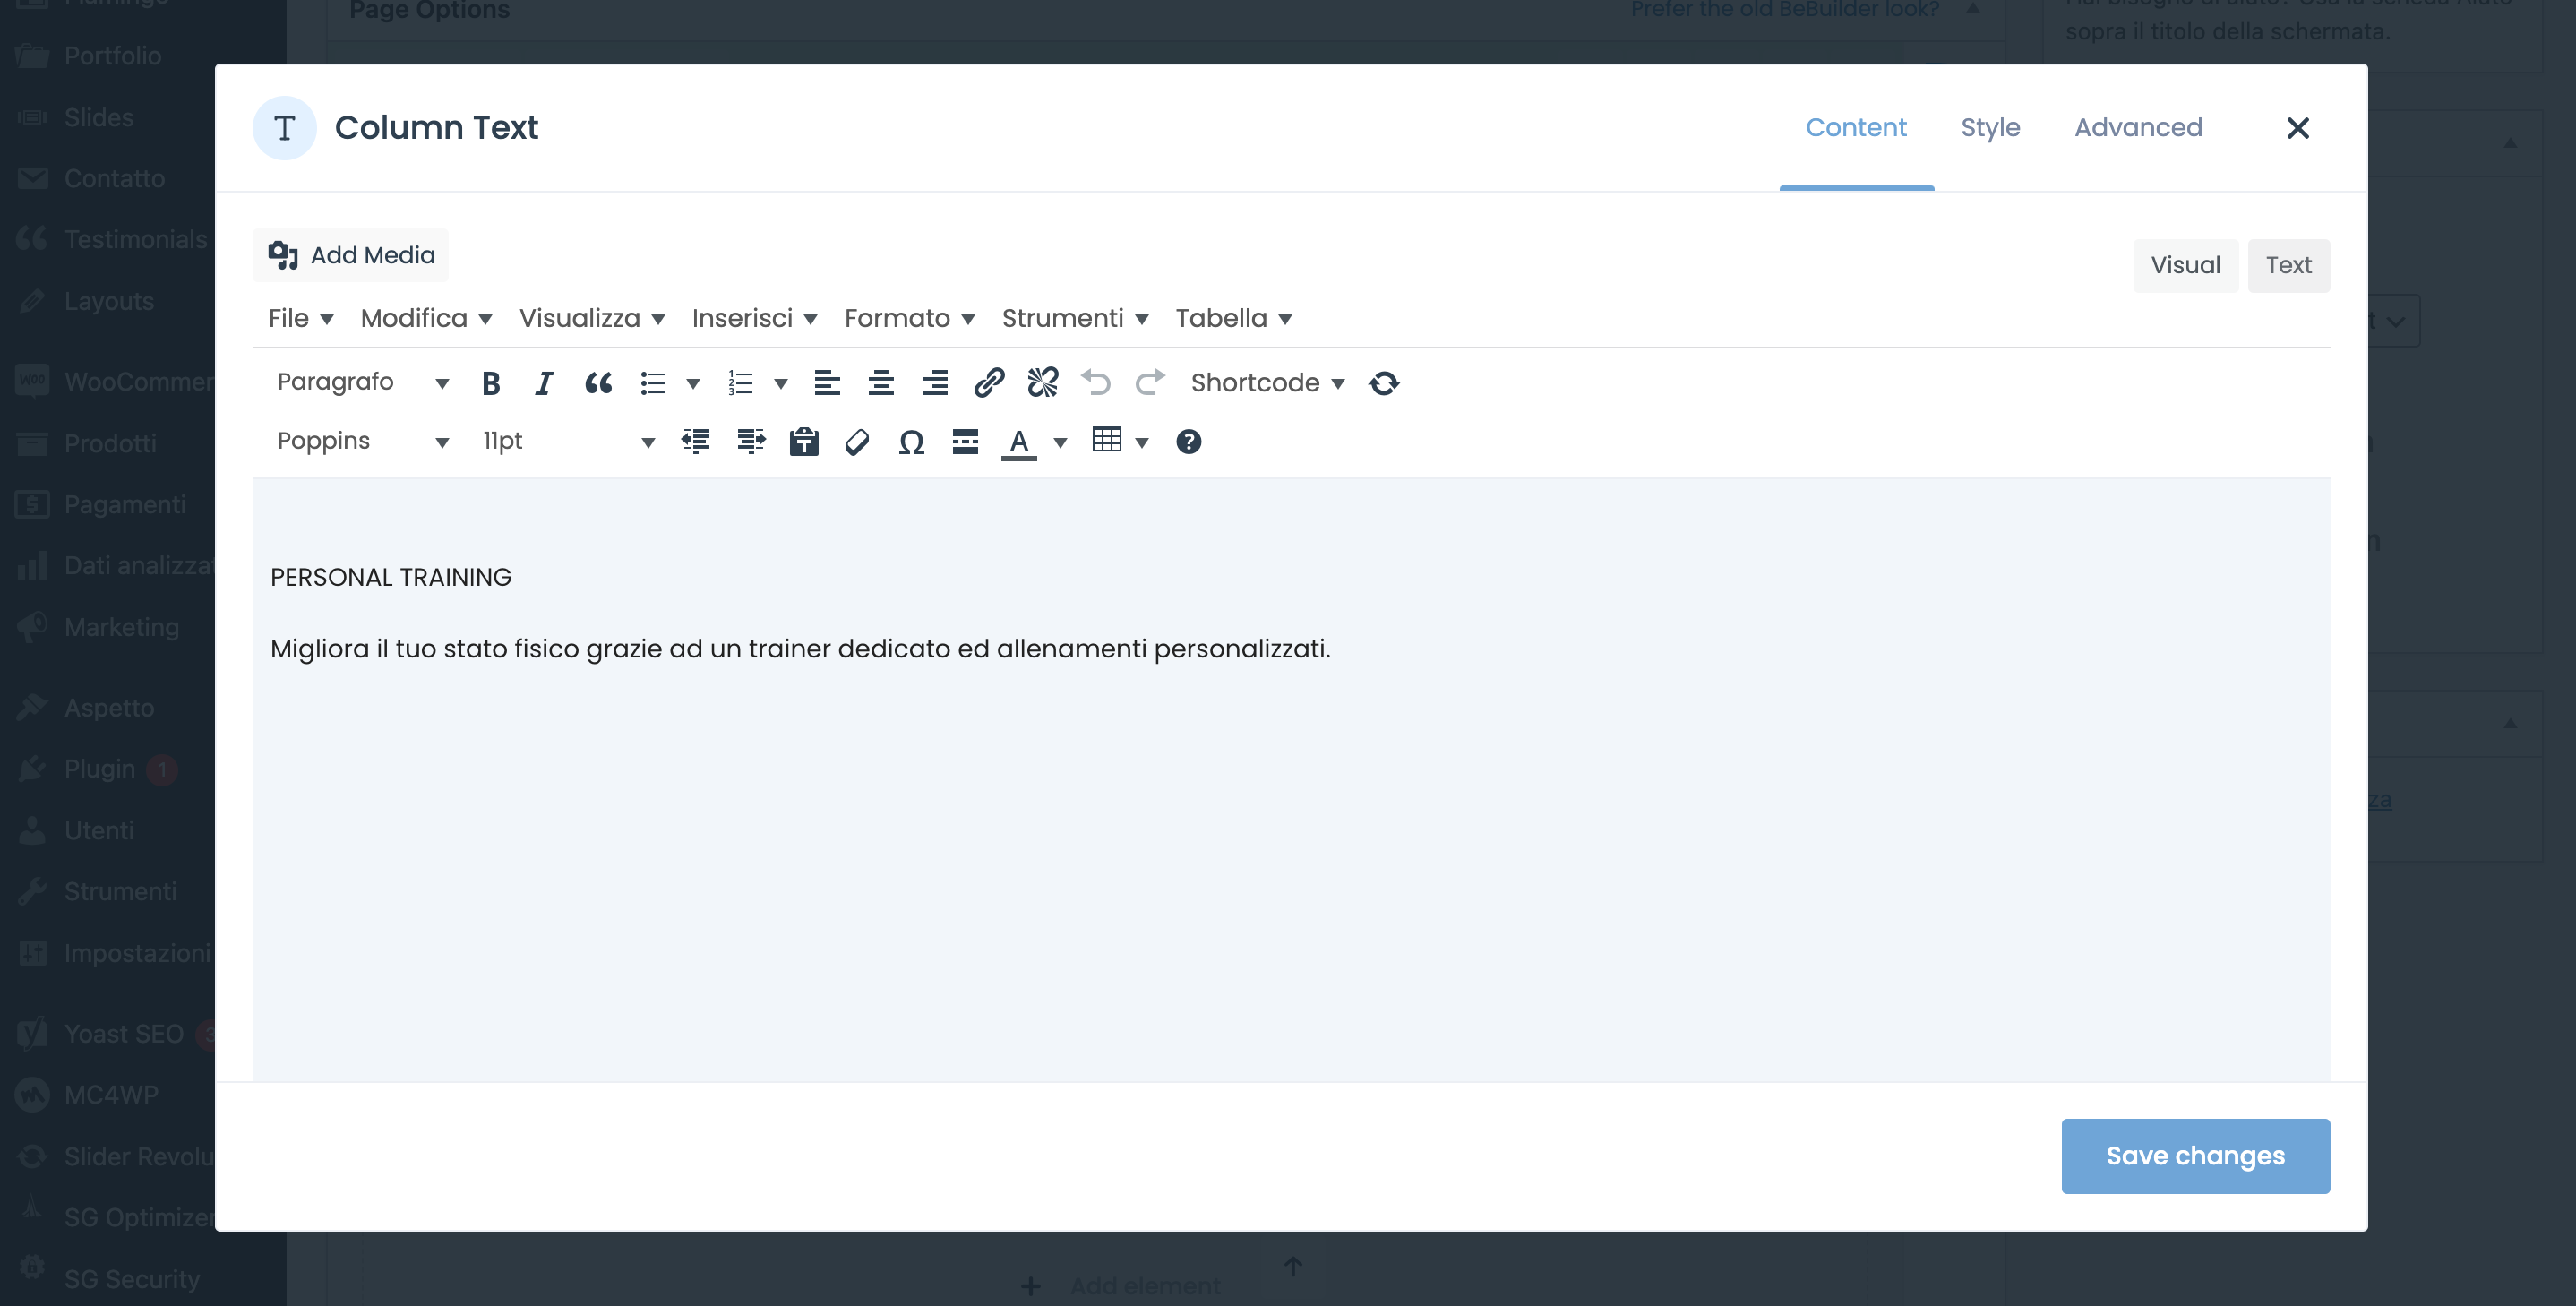
Task: Open the Strumenti menu in editor
Action: [1075, 318]
